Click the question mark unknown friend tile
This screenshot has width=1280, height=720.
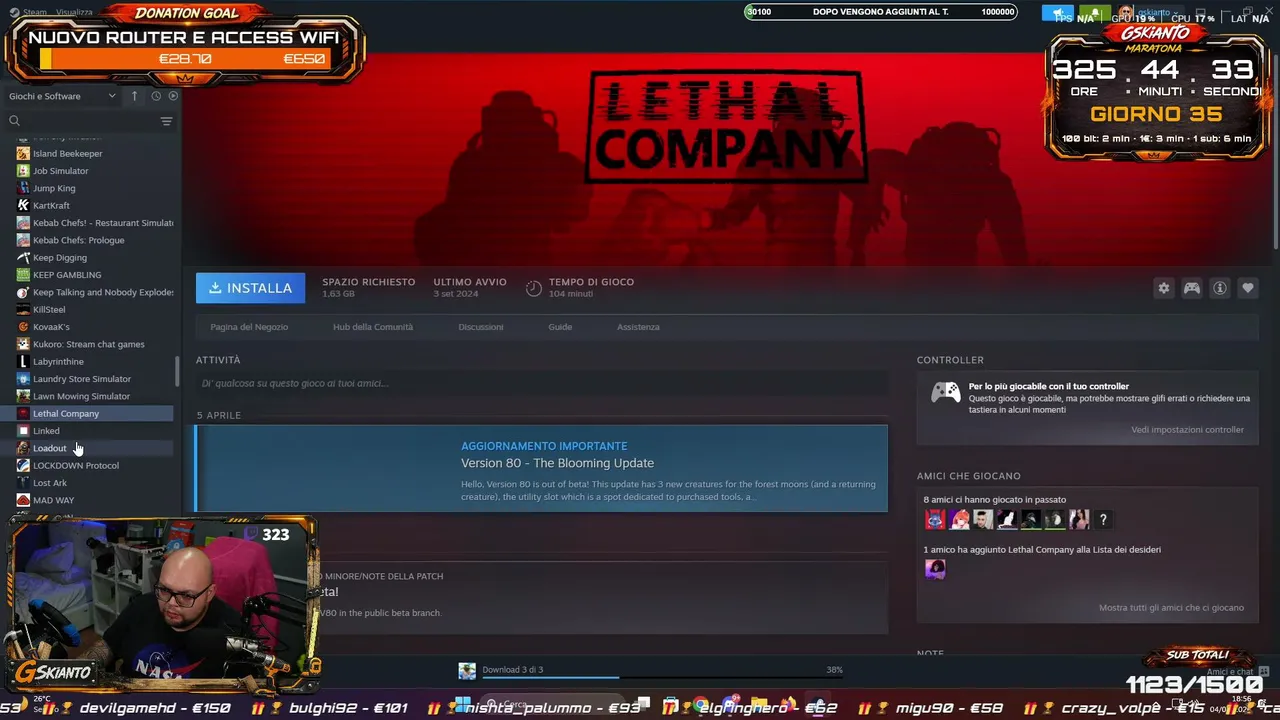click(x=1103, y=520)
